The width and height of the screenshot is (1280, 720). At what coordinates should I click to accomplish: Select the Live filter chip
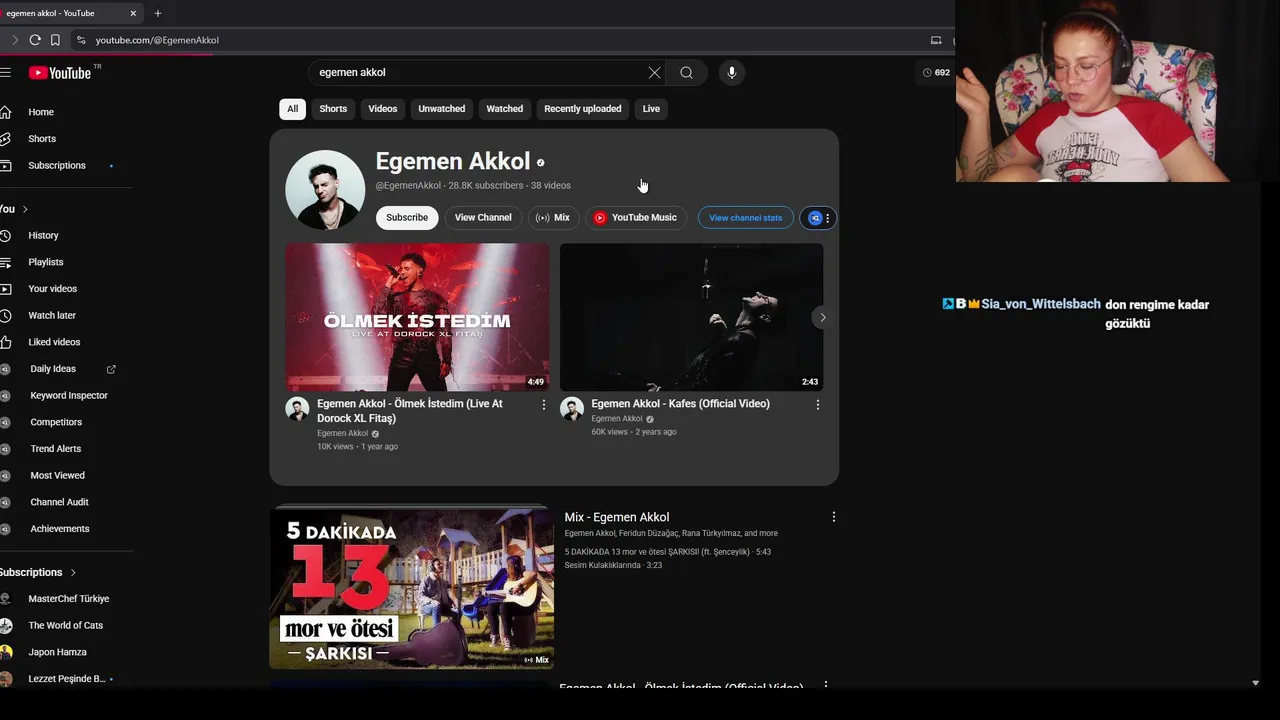coord(651,109)
